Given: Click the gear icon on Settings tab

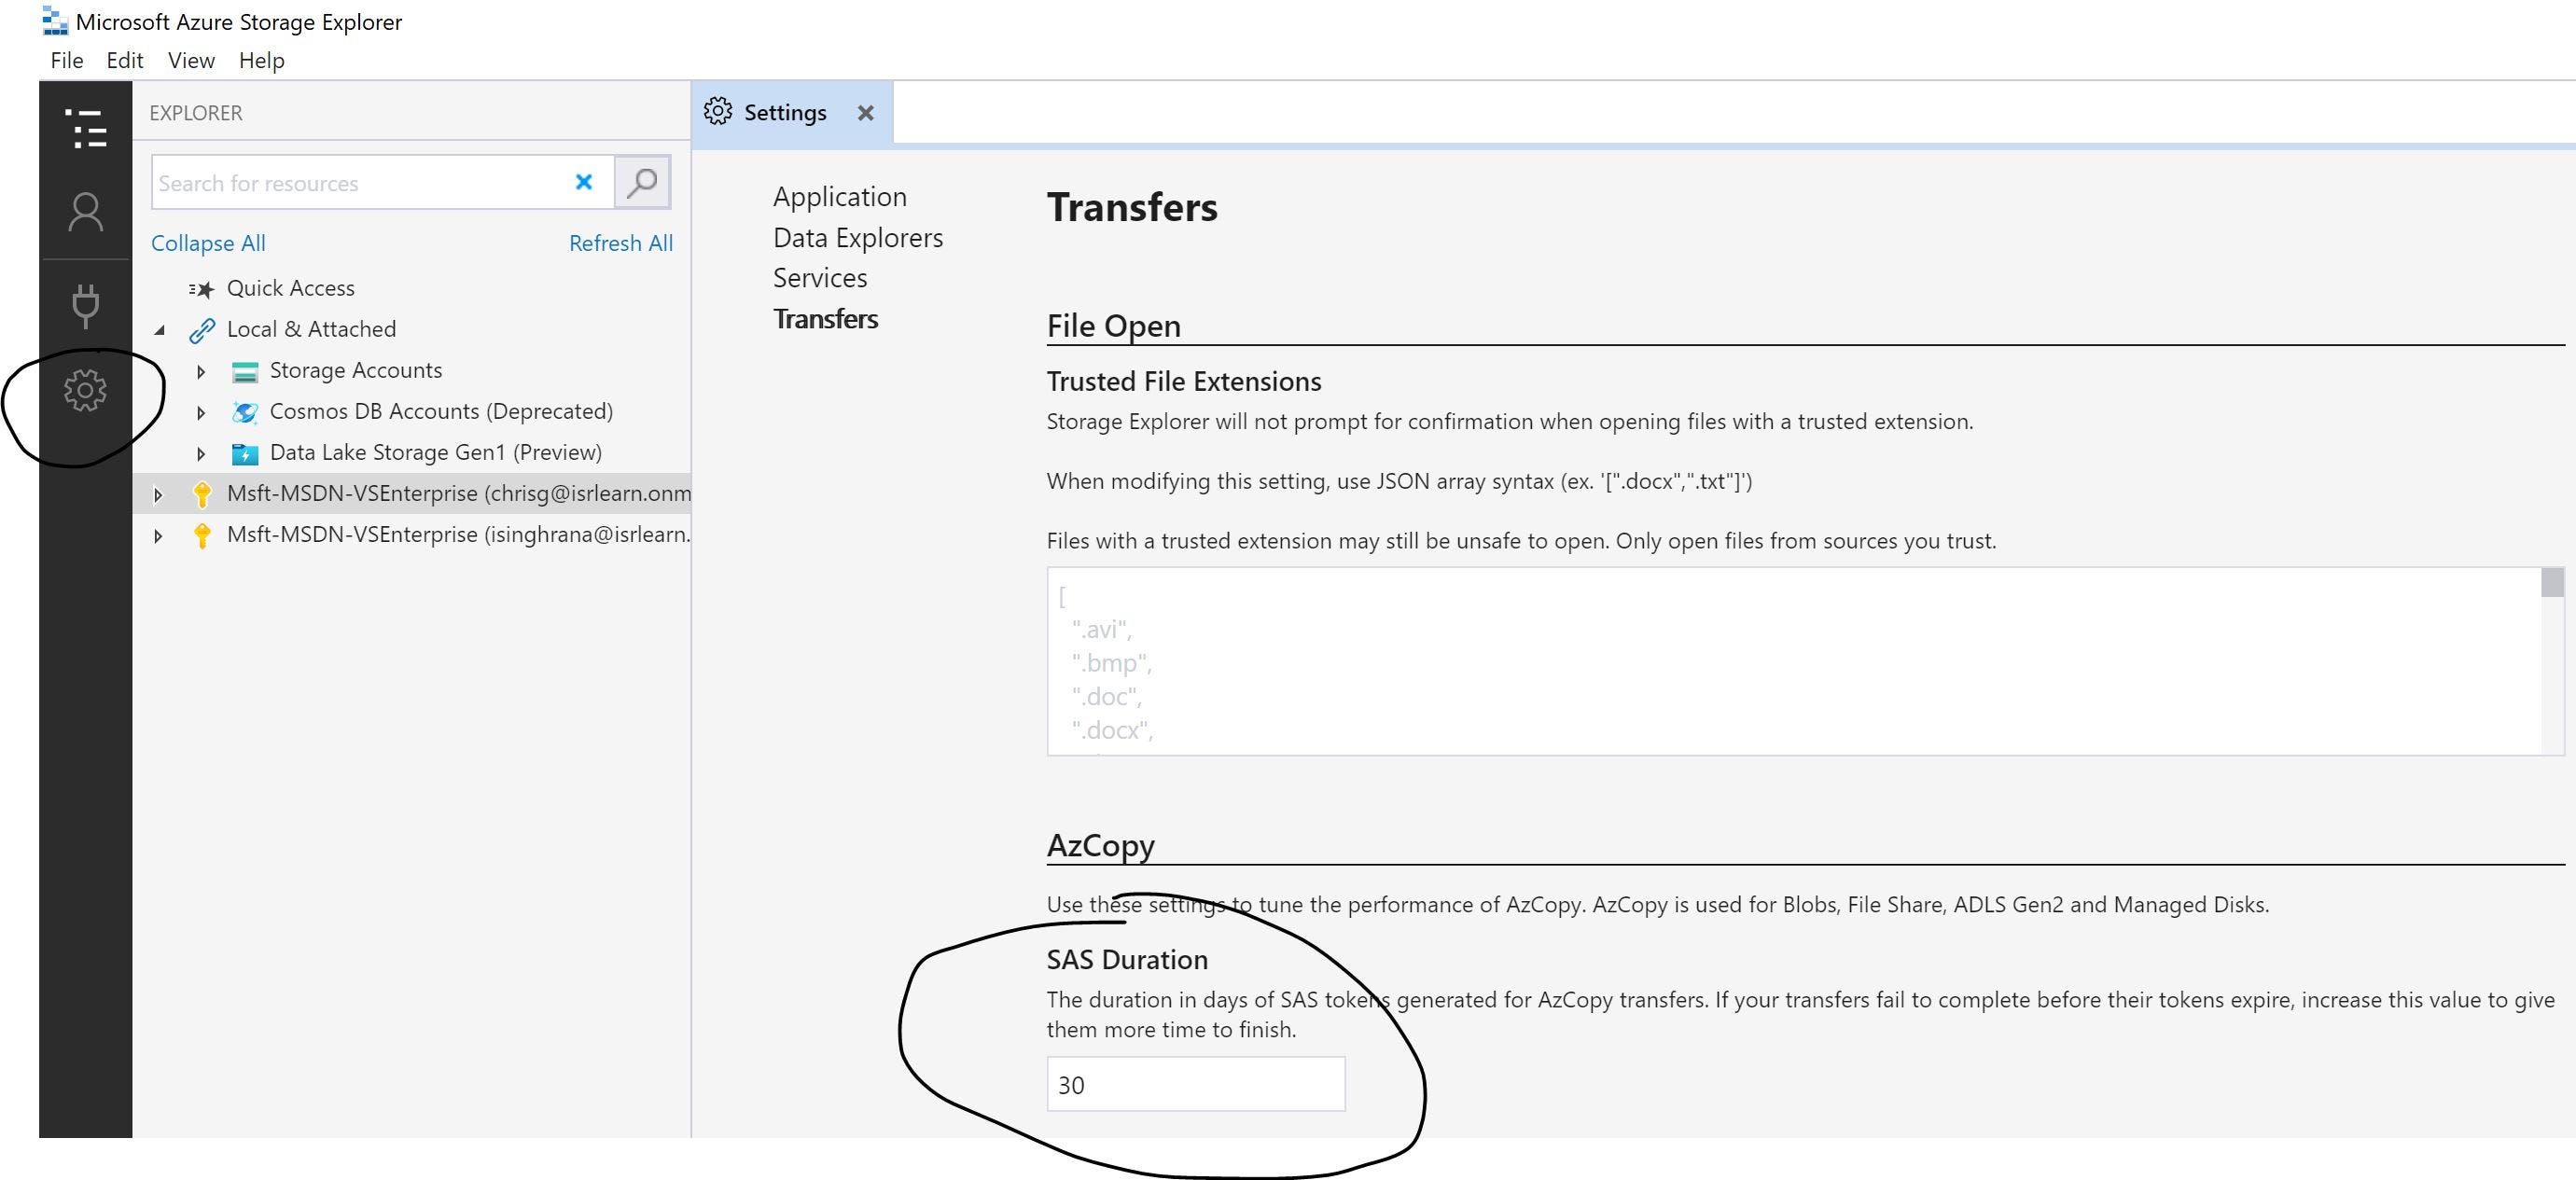Looking at the screenshot, I should click(x=718, y=111).
